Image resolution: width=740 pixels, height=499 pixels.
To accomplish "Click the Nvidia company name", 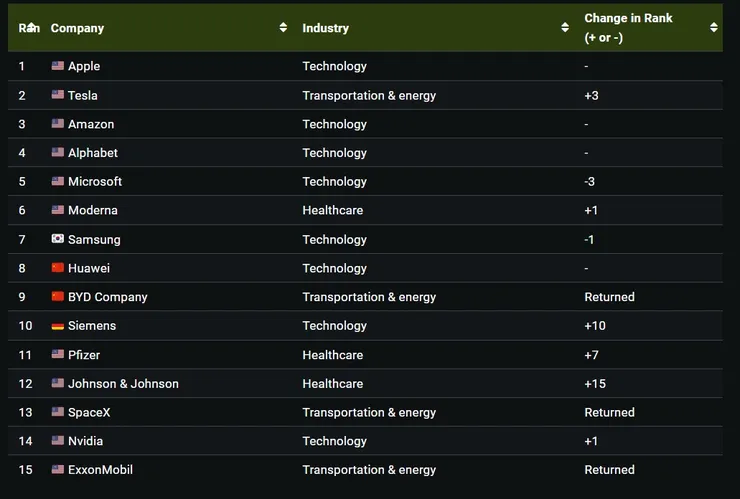I will tap(85, 441).
